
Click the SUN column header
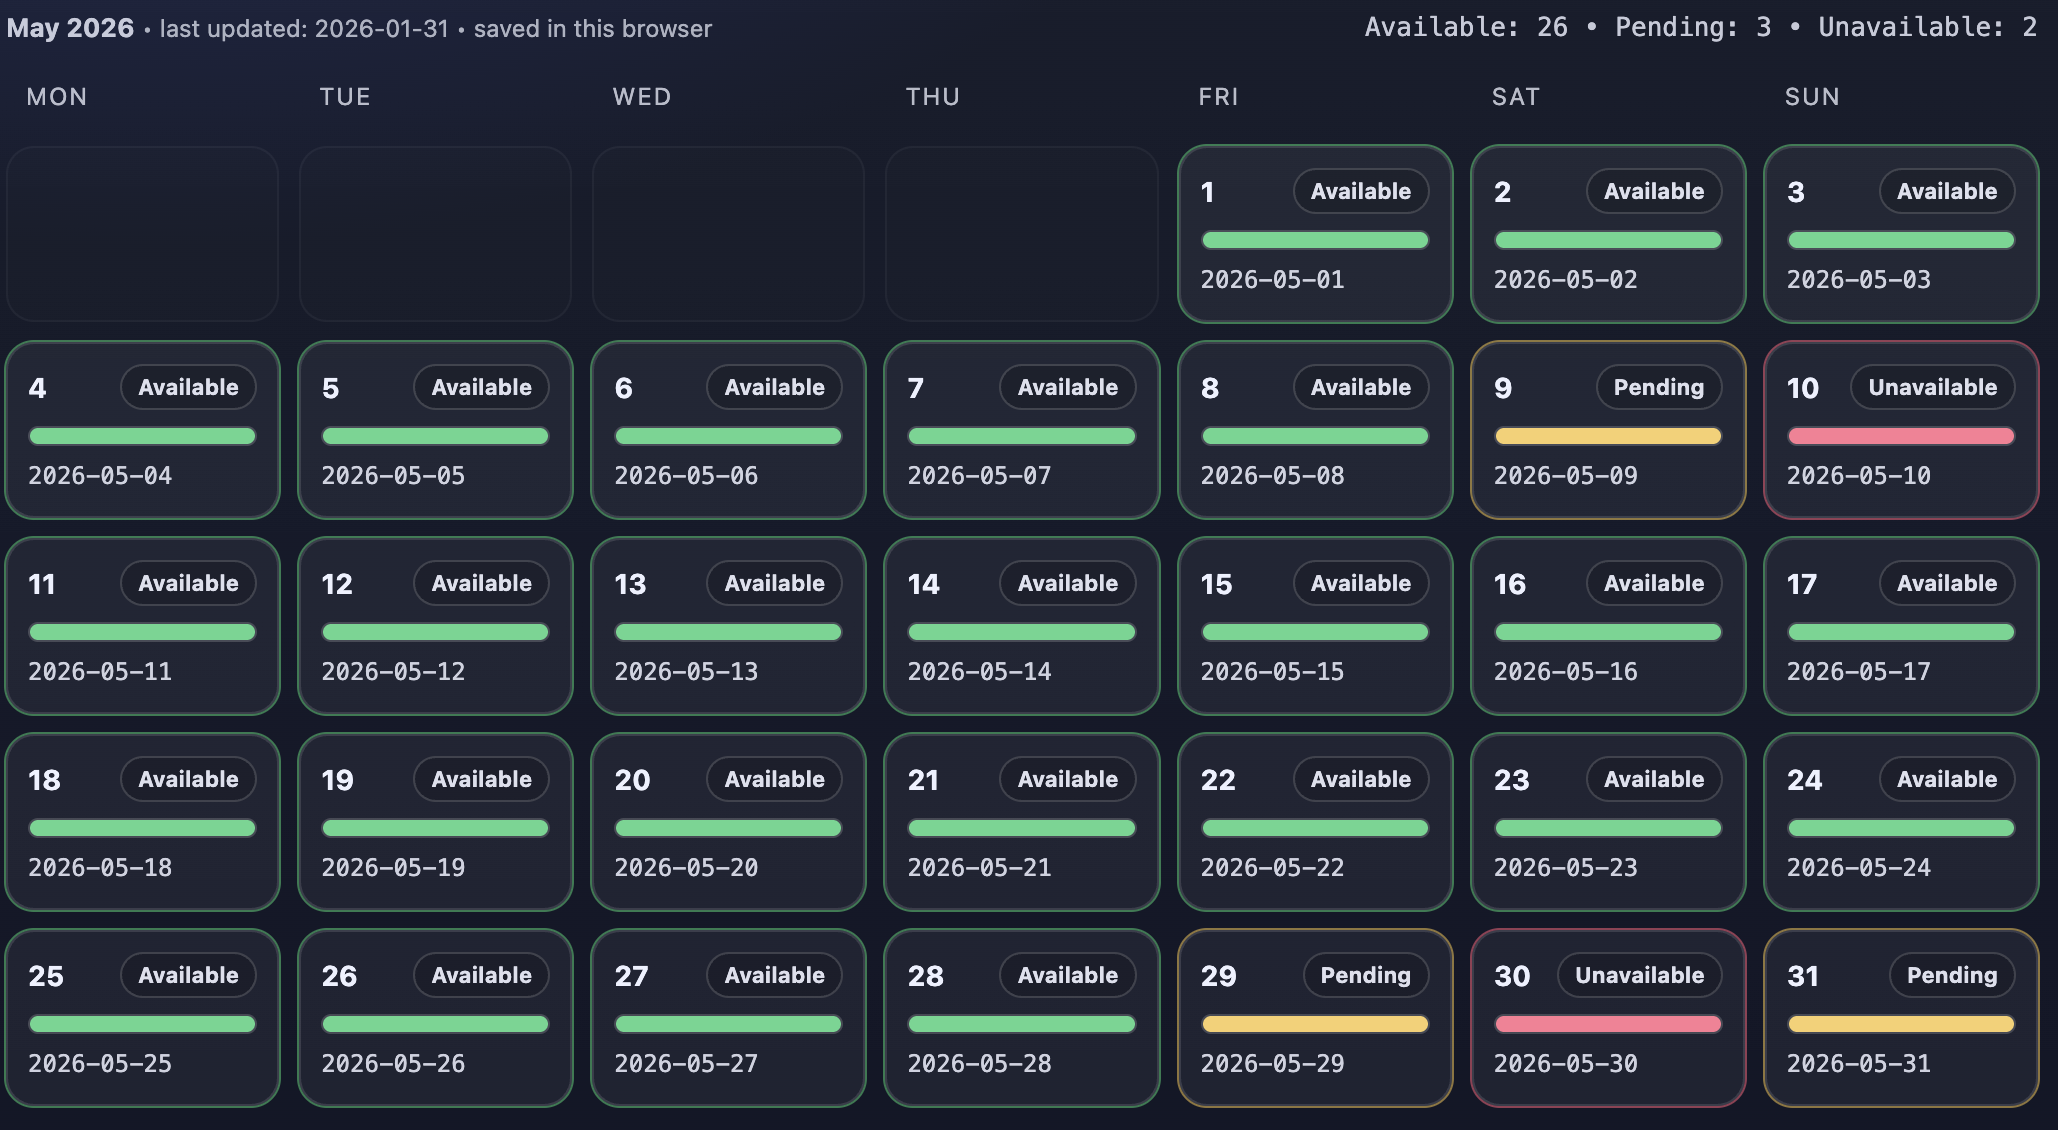point(1812,97)
